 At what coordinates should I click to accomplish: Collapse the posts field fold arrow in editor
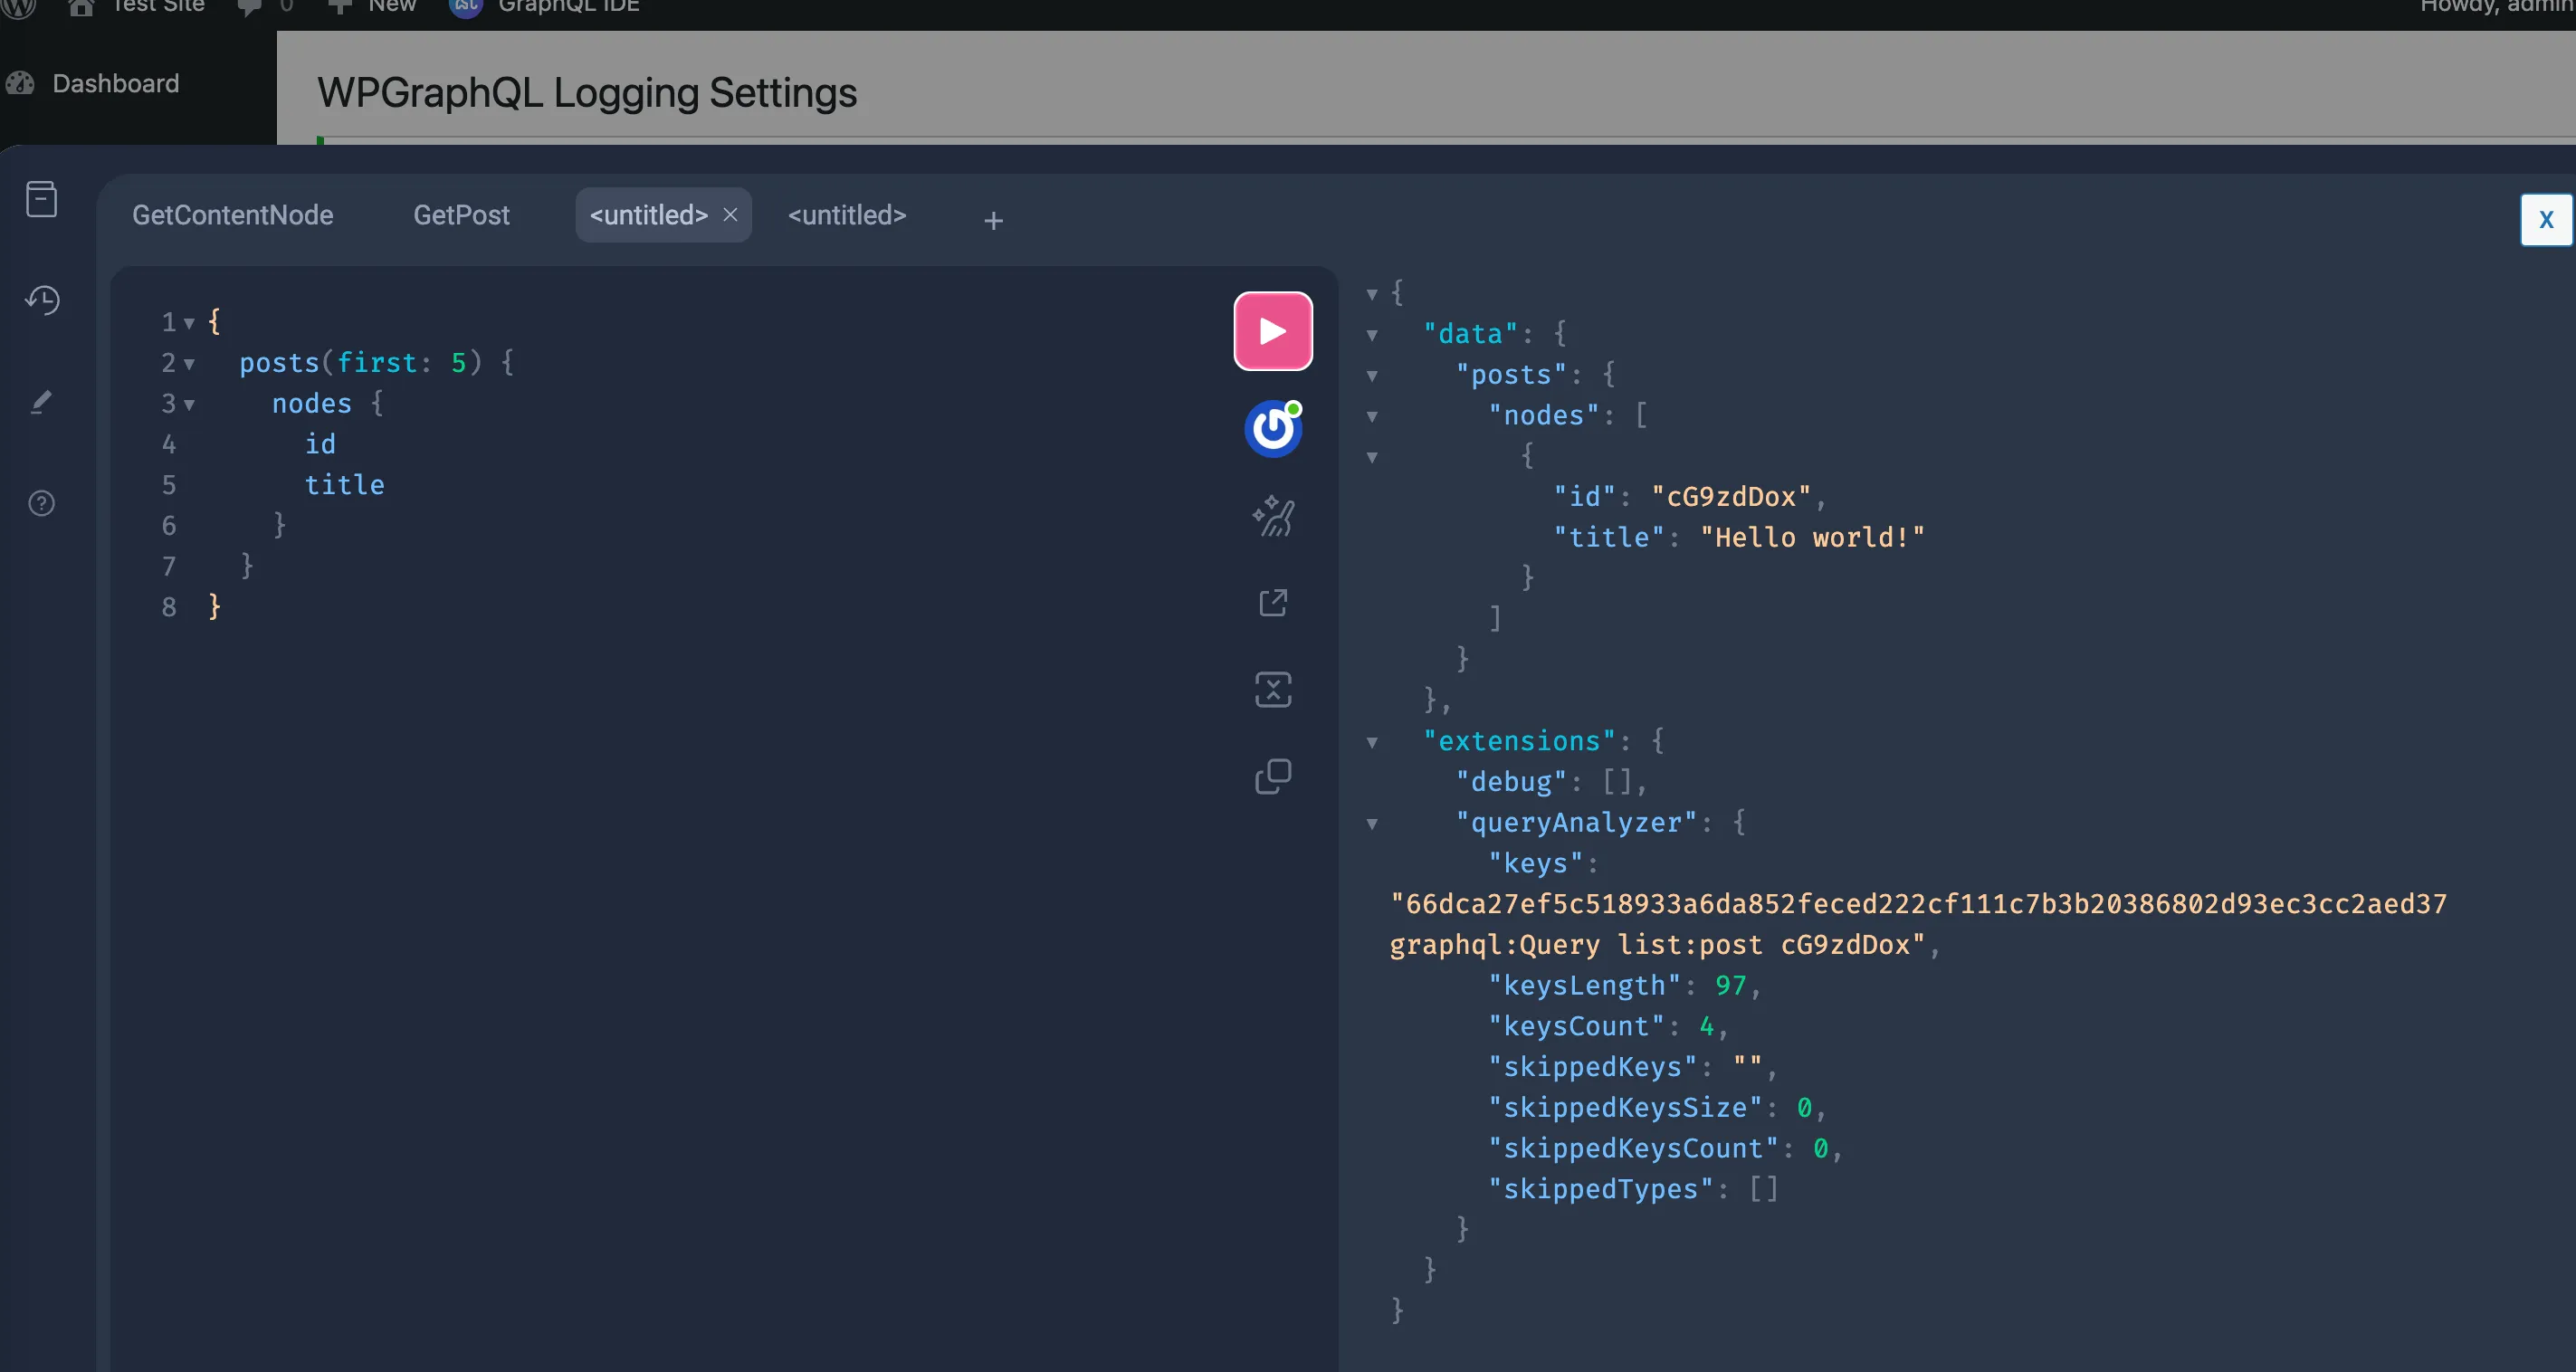click(x=189, y=364)
